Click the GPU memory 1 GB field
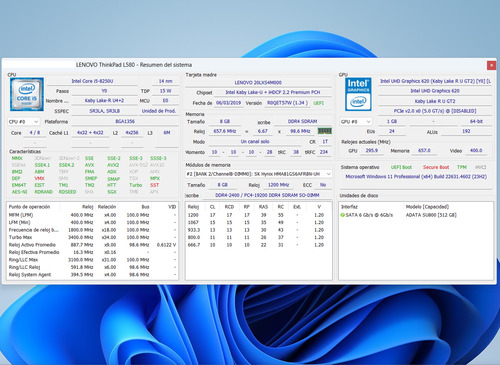Viewport: 500px width, 365px height. [392, 121]
